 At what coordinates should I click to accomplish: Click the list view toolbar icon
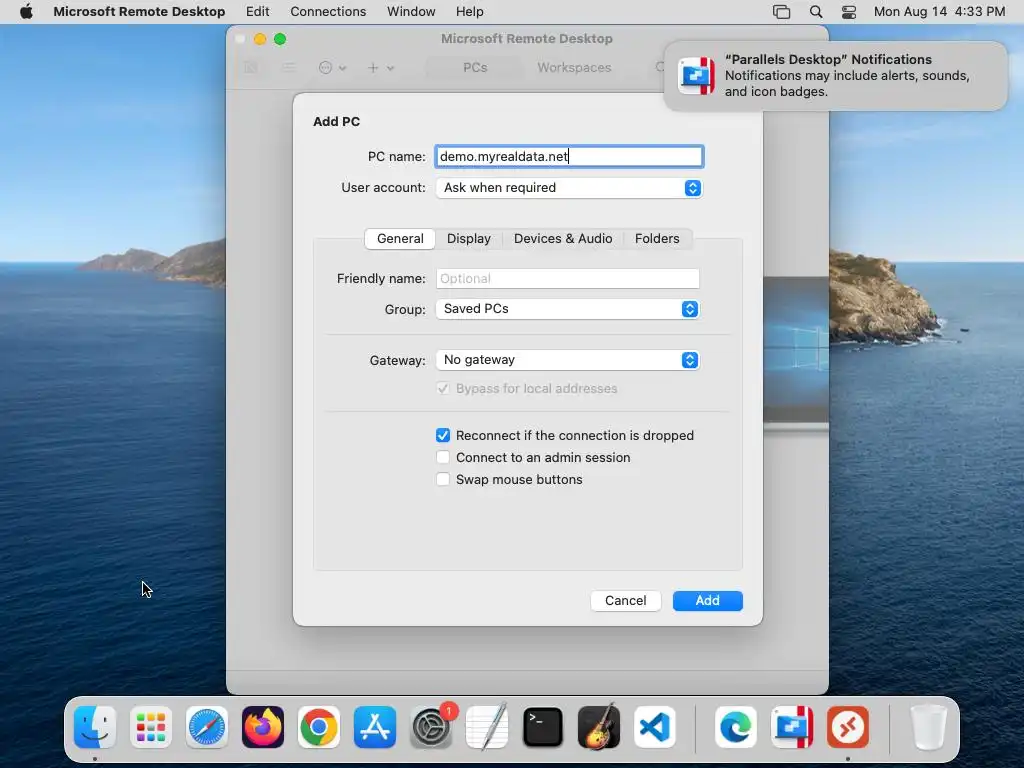289,67
